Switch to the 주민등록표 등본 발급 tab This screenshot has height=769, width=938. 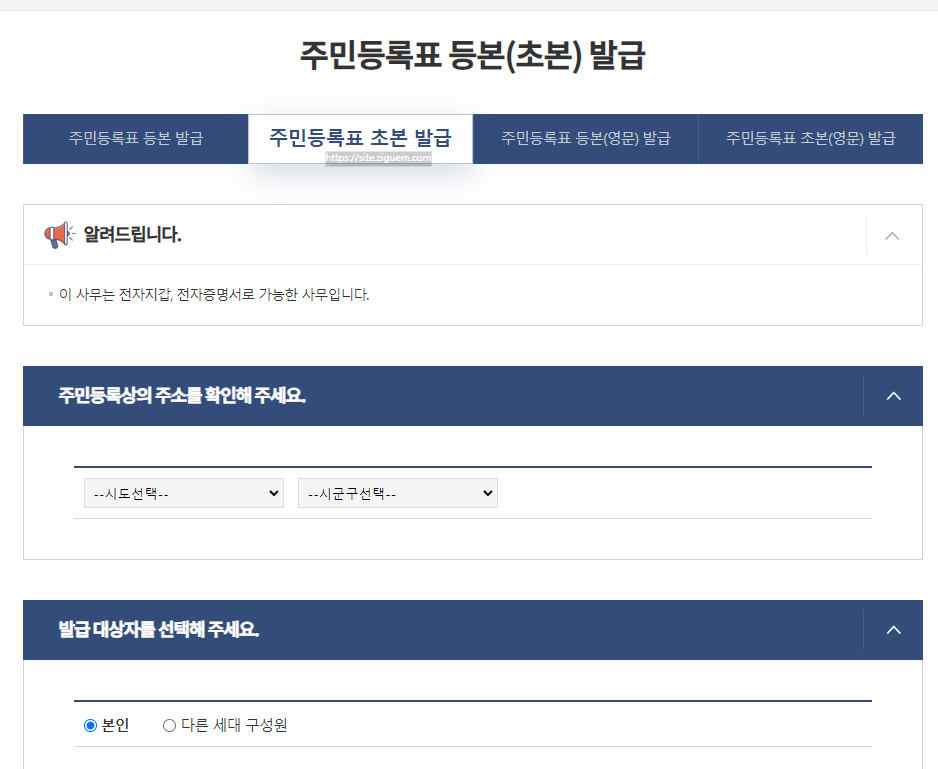coord(135,139)
